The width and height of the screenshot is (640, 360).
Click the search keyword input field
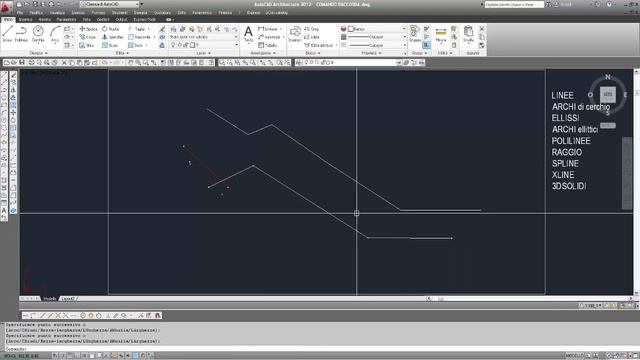click(x=514, y=4)
